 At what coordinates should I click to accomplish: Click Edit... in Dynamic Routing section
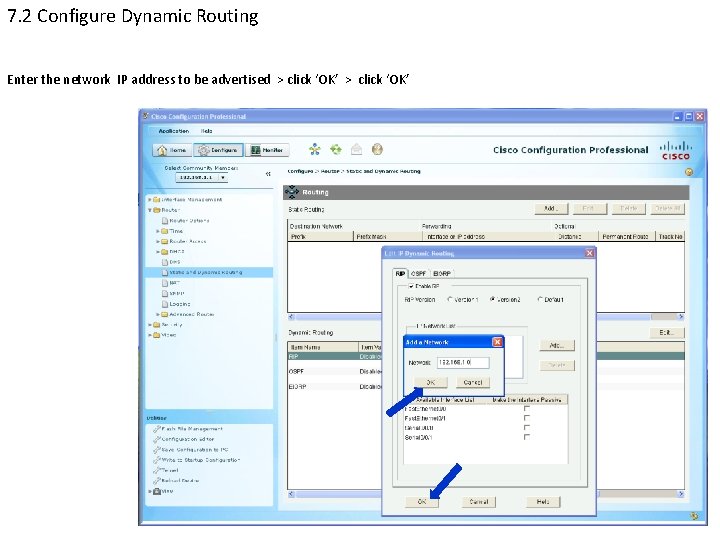[666, 332]
